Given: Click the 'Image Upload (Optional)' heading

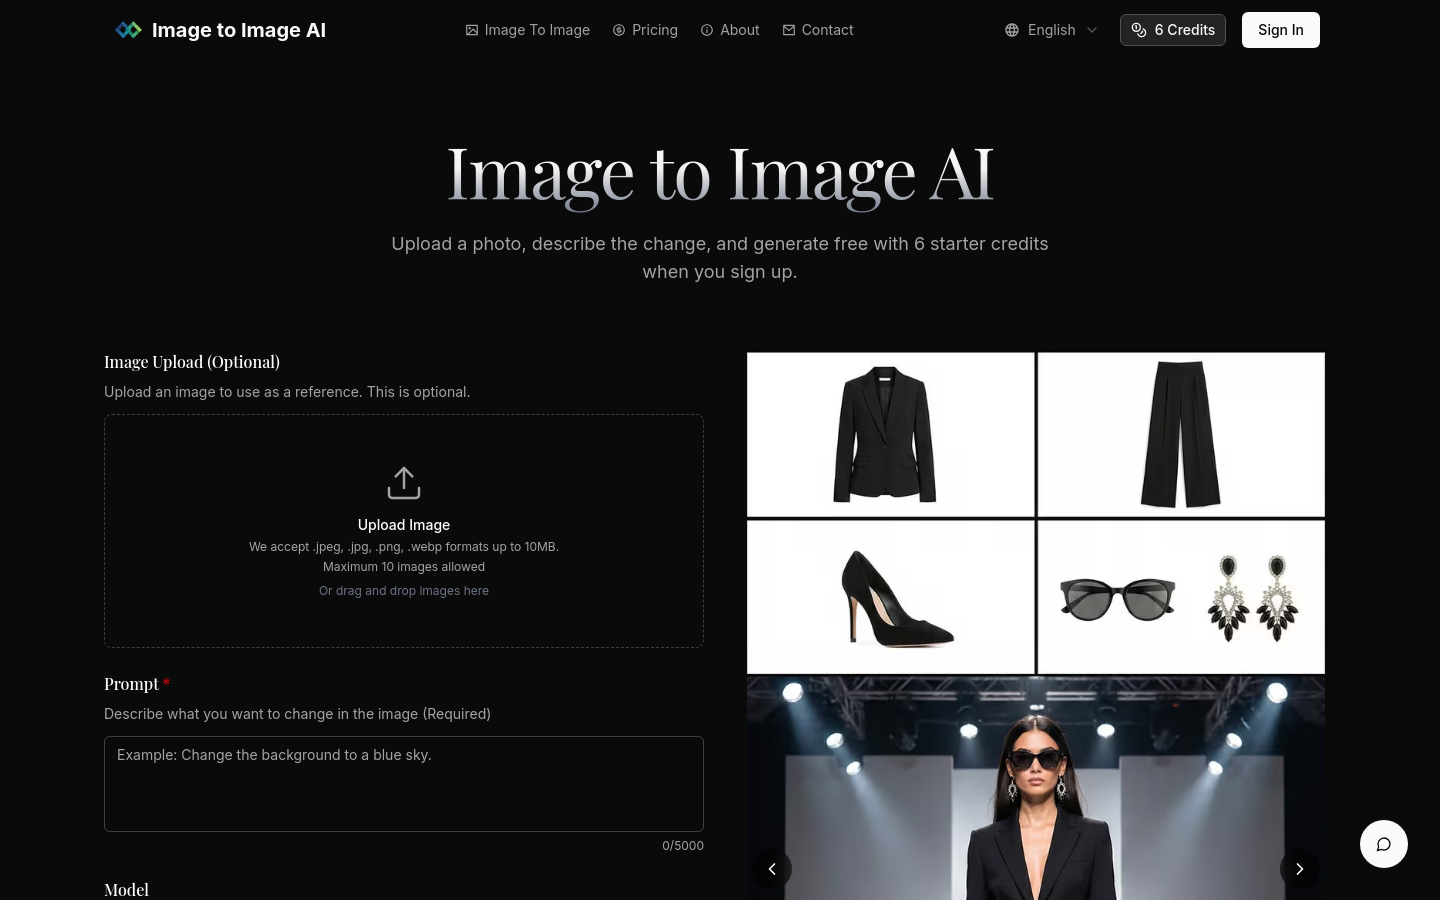Looking at the screenshot, I should 192,362.
